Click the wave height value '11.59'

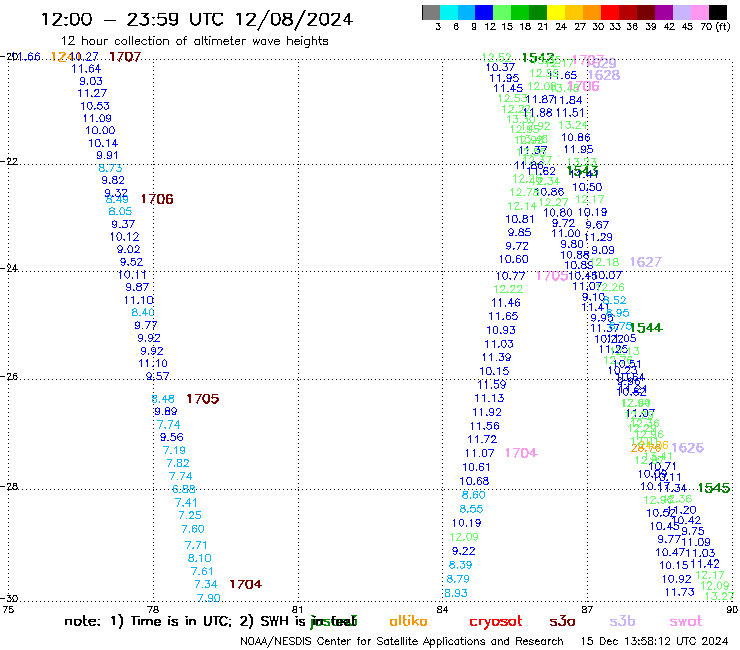coord(492,385)
